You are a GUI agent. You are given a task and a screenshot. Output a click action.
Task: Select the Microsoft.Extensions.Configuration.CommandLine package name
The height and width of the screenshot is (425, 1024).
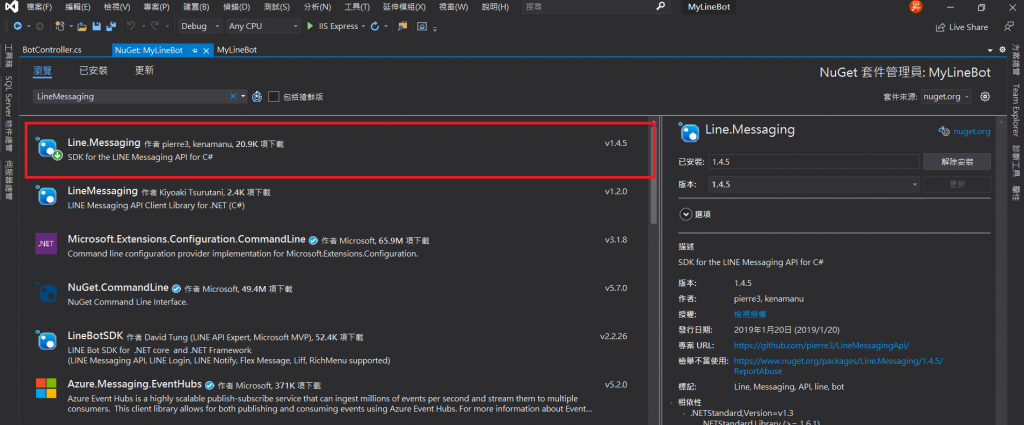[187, 239]
